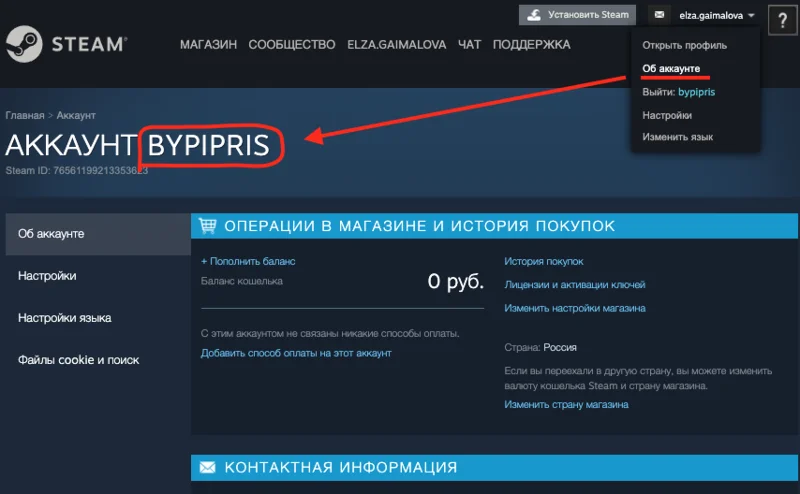Click the download icon on Установить Steam
Screen dimensions: 800x494
pos(534,15)
